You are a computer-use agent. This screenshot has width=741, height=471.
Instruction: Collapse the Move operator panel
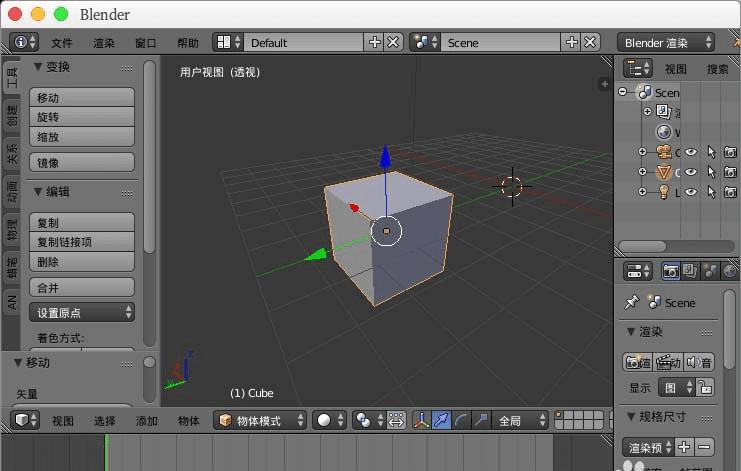(18, 362)
